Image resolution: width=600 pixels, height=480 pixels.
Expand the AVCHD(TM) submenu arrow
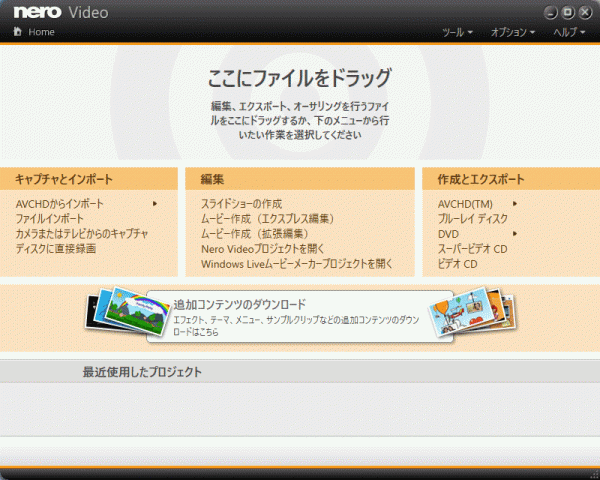coord(515,204)
